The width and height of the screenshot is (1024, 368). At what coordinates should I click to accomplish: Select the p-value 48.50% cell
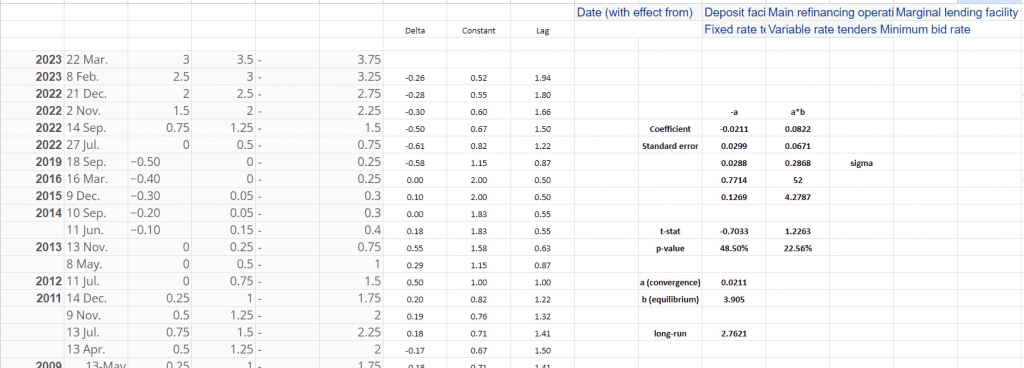733,248
